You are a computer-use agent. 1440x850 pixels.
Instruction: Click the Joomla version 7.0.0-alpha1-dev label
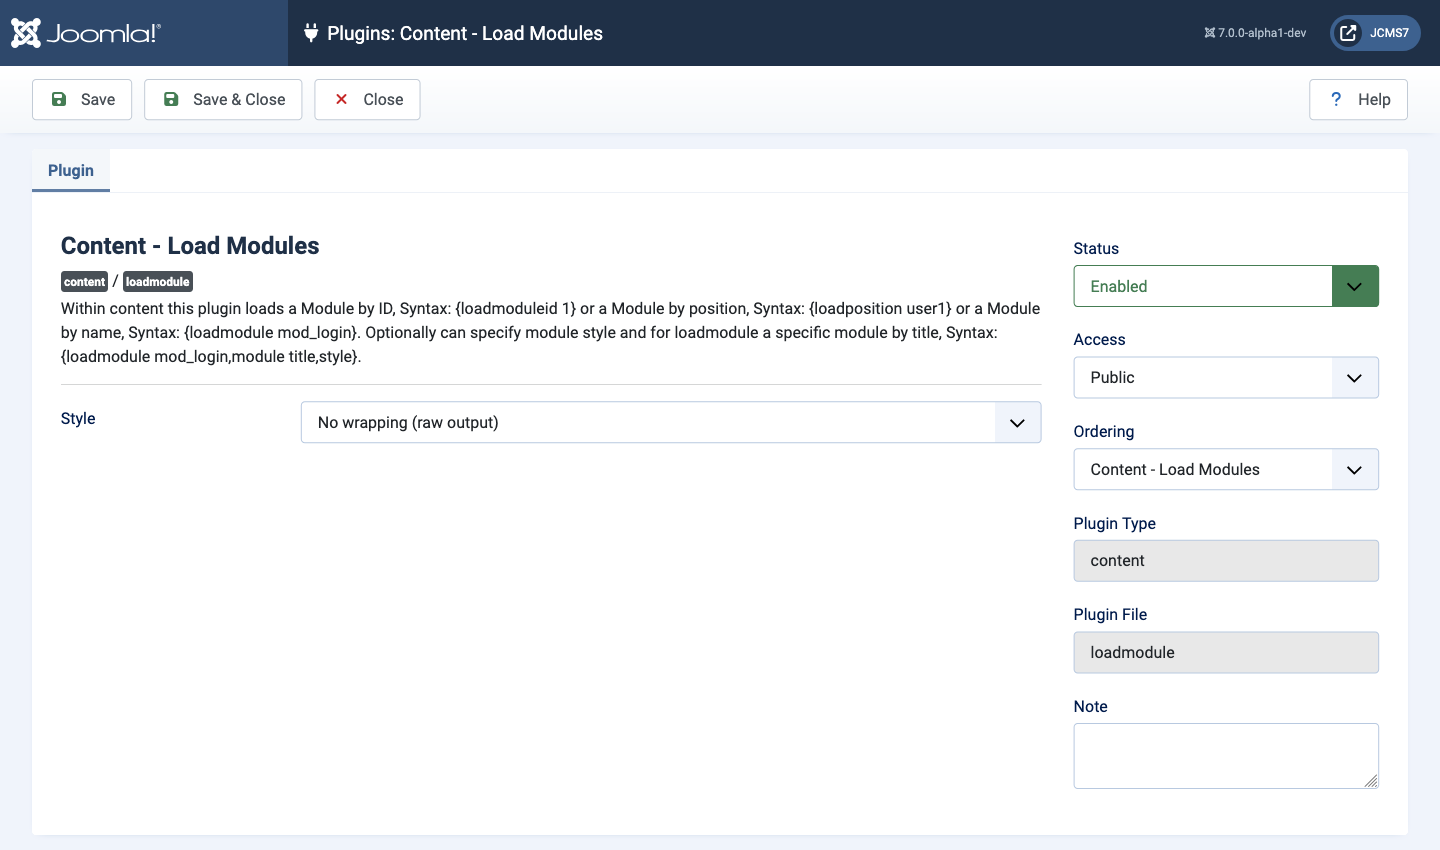tap(1255, 33)
